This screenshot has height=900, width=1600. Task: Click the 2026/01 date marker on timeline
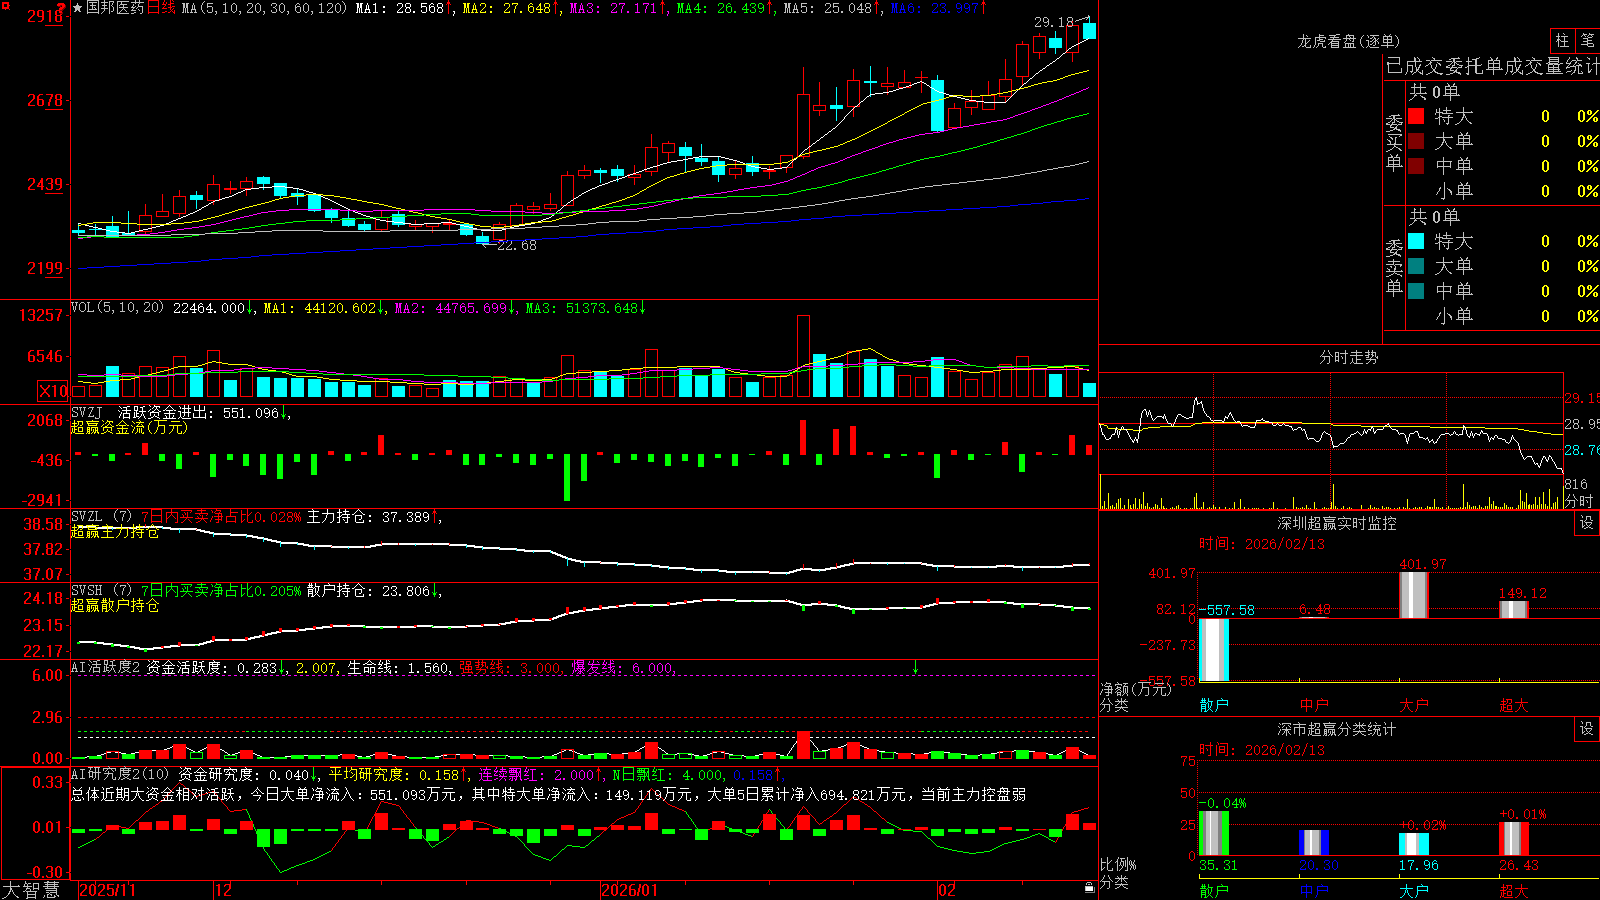pyautogui.click(x=629, y=889)
